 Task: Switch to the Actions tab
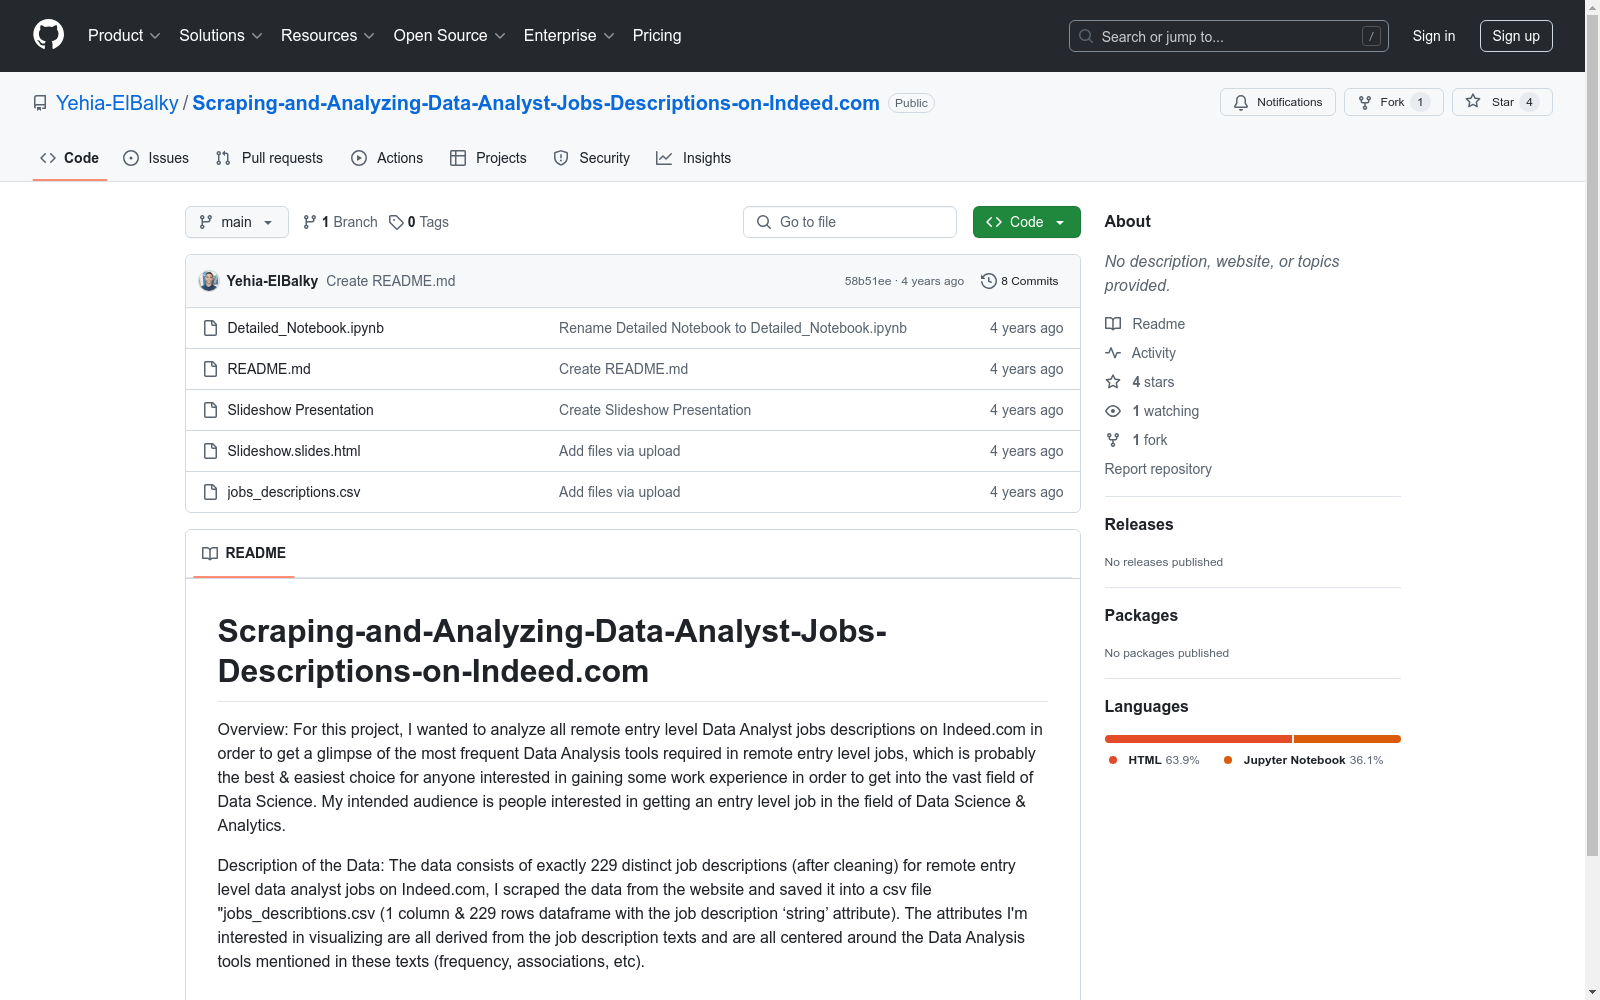tap(387, 158)
